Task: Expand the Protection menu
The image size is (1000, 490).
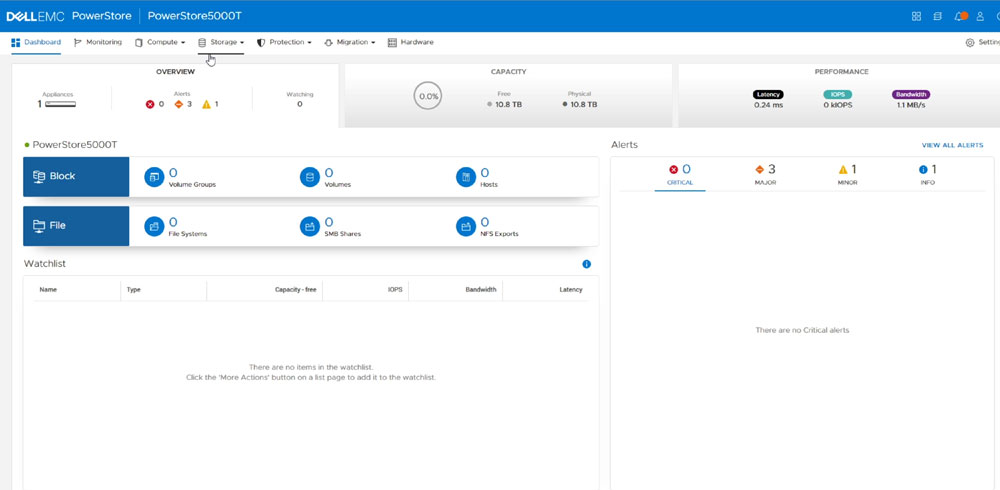Action: 284,42
